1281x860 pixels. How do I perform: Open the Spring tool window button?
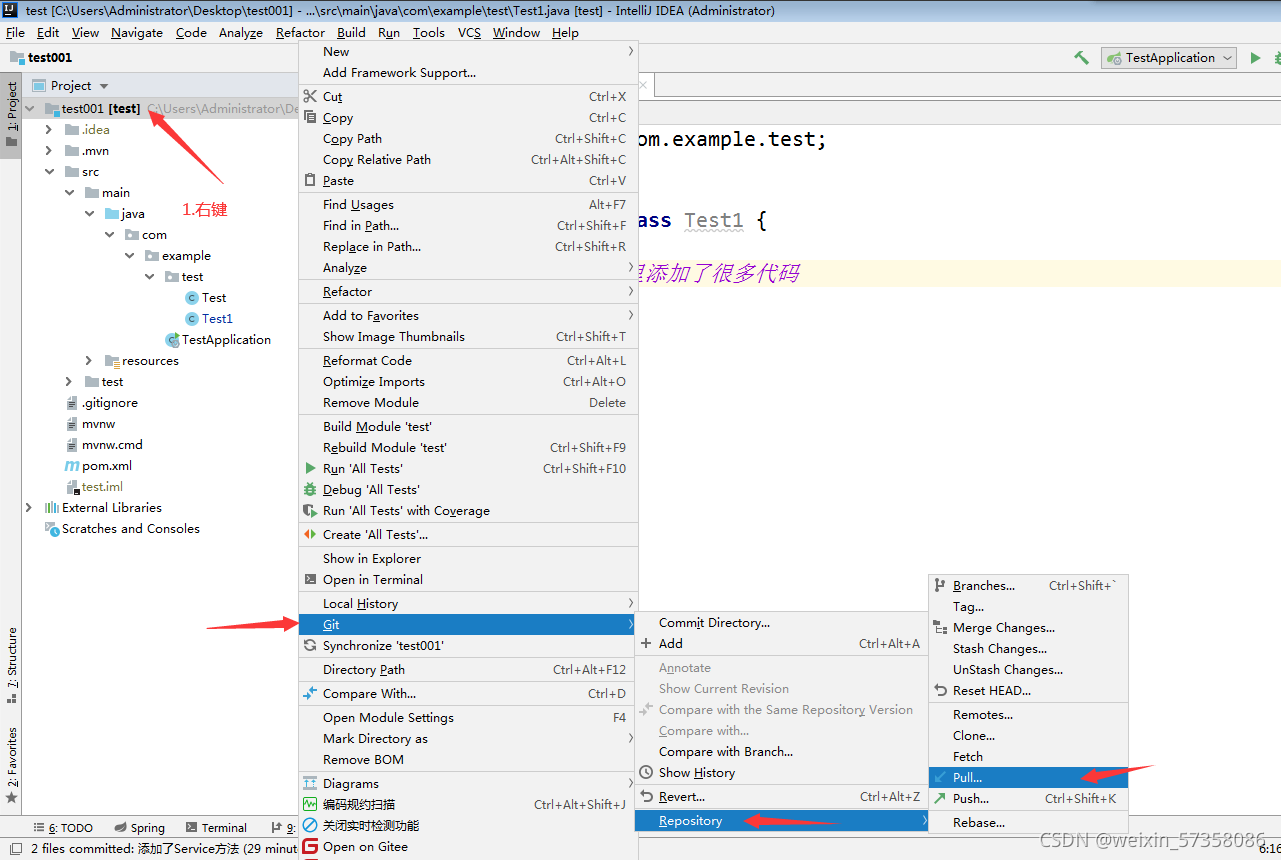[139, 828]
